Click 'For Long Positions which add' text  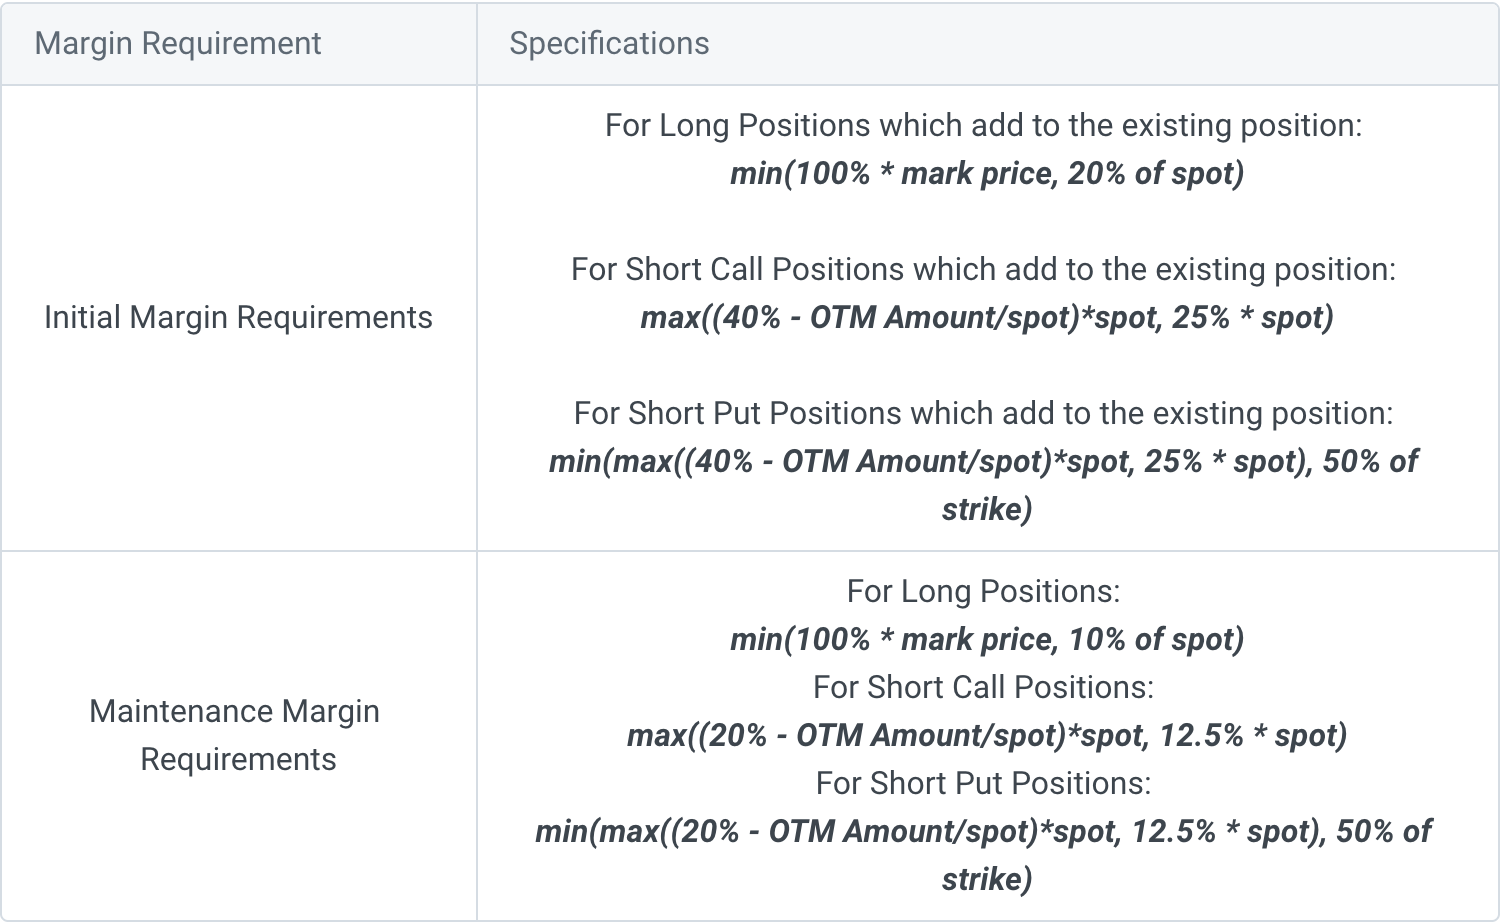tap(983, 126)
